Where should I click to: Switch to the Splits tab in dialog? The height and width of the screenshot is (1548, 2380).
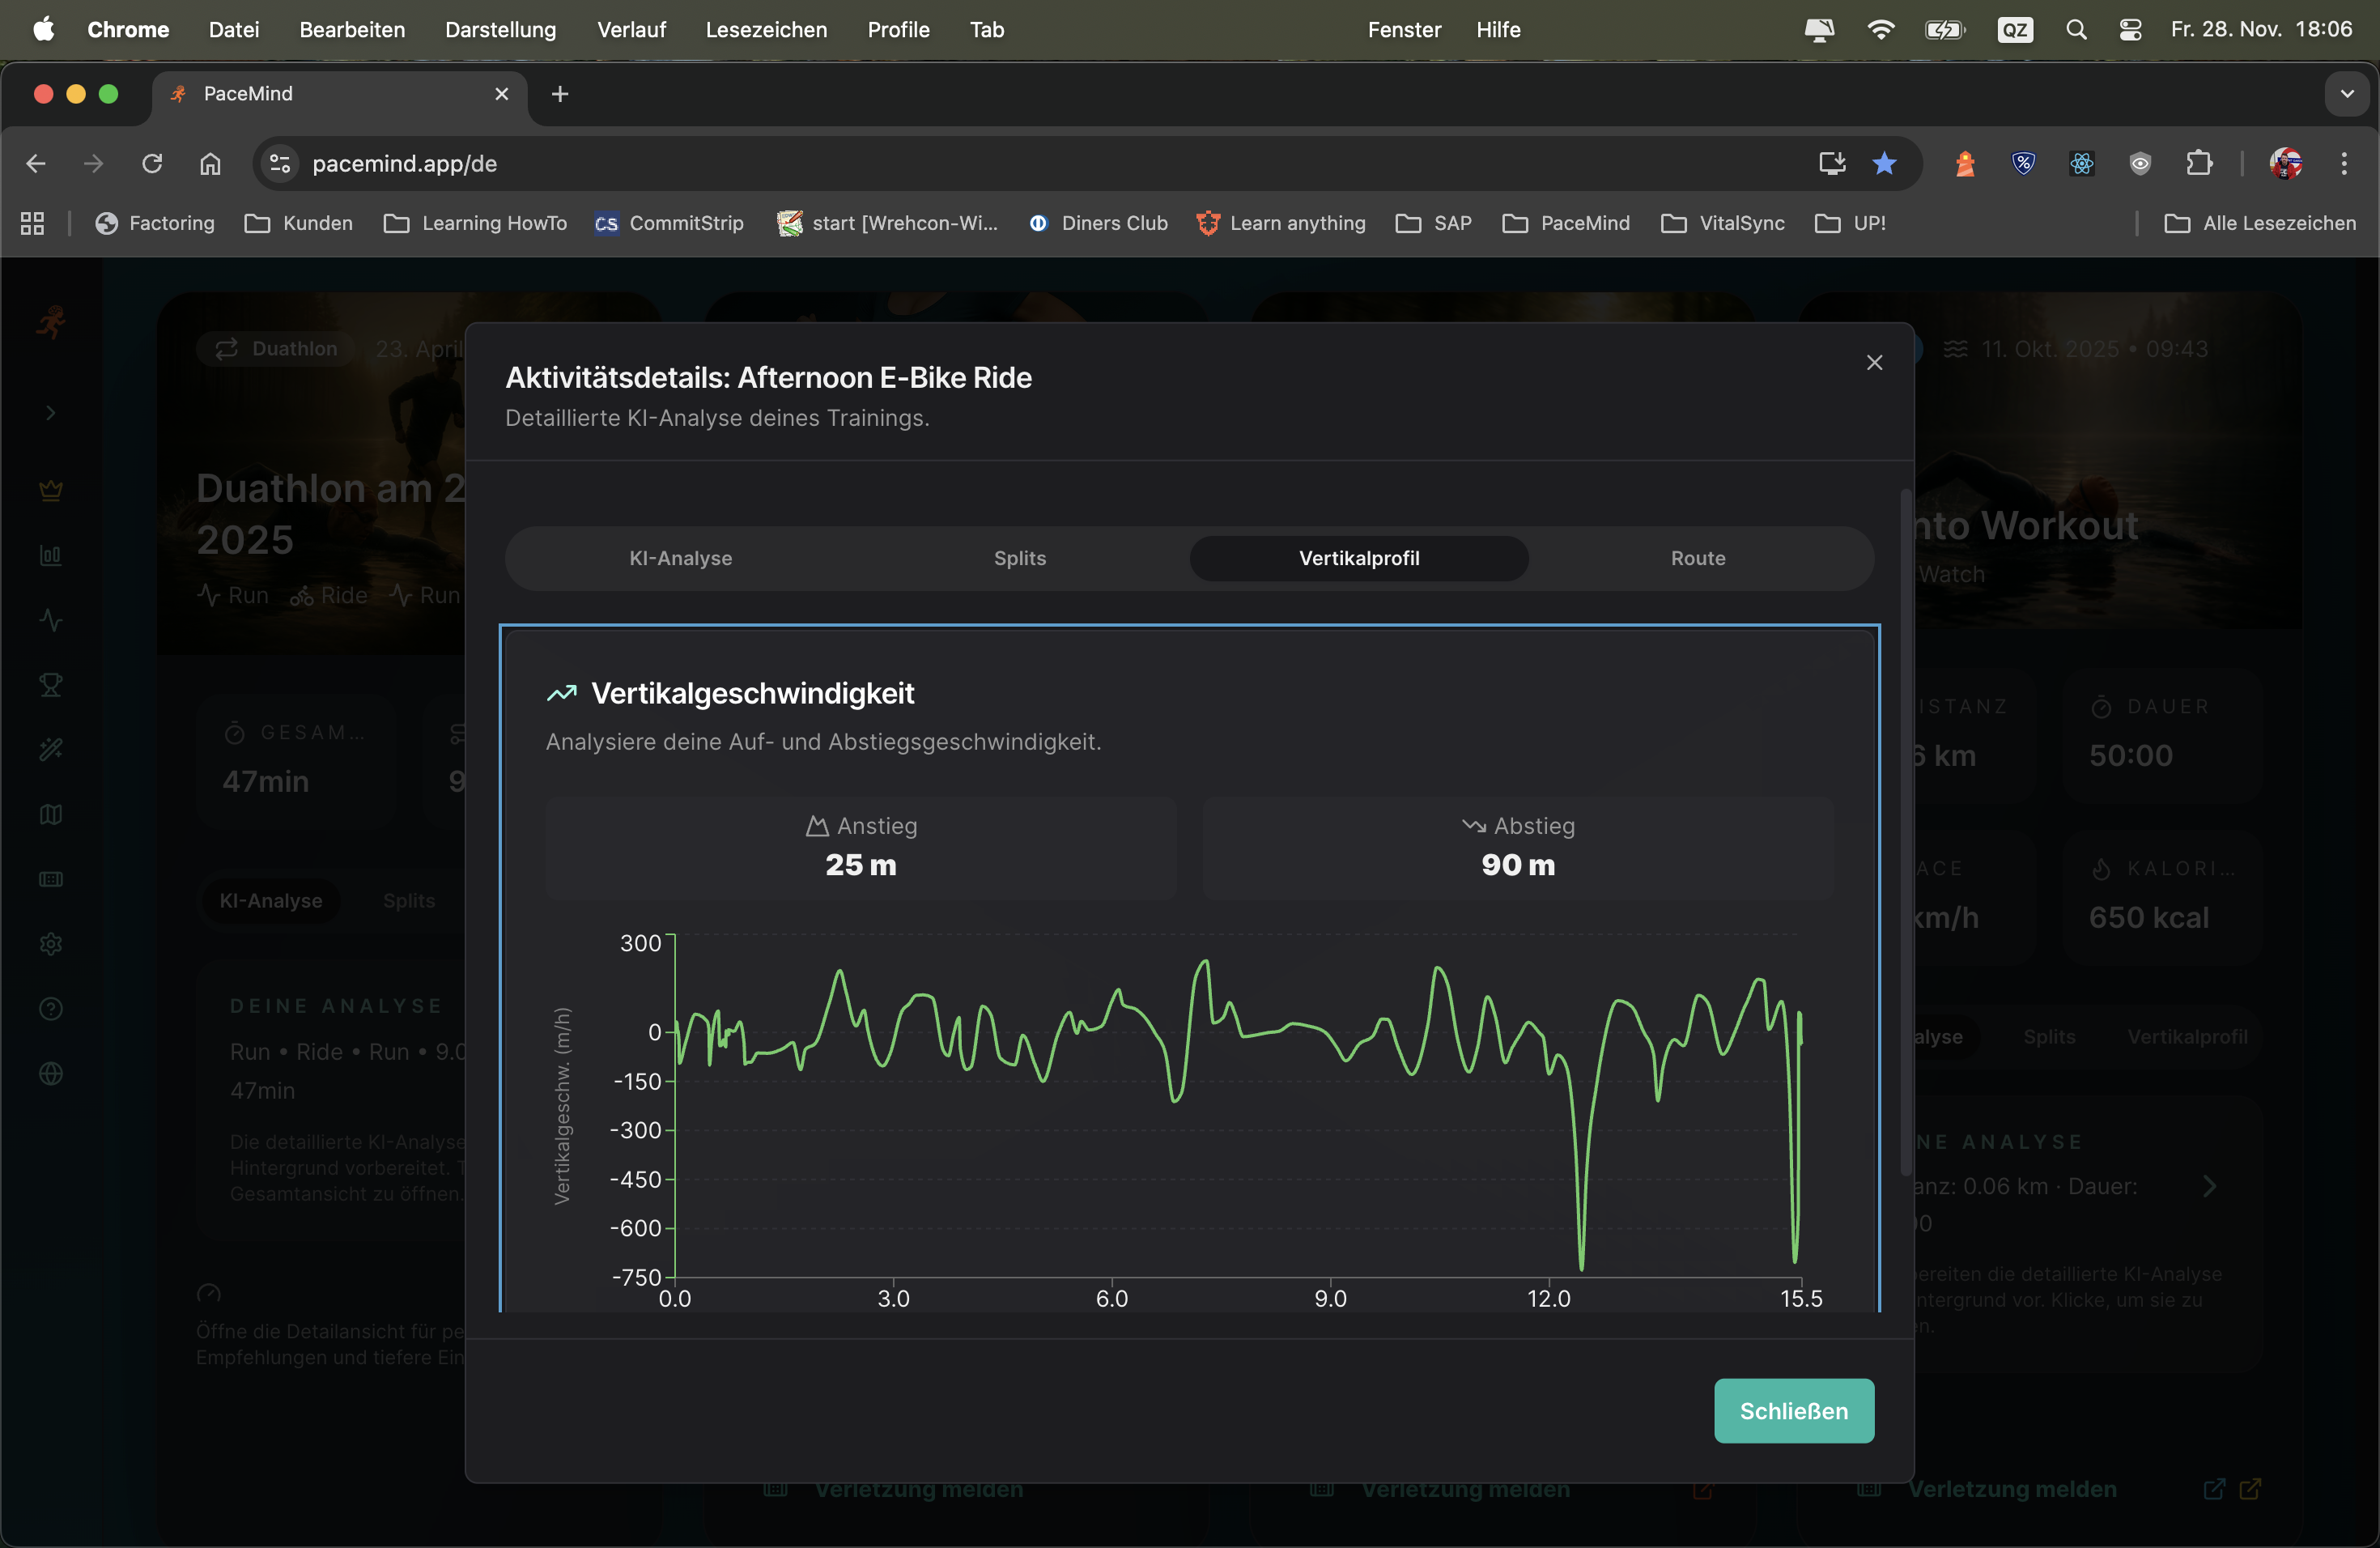(x=1019, y=558)
